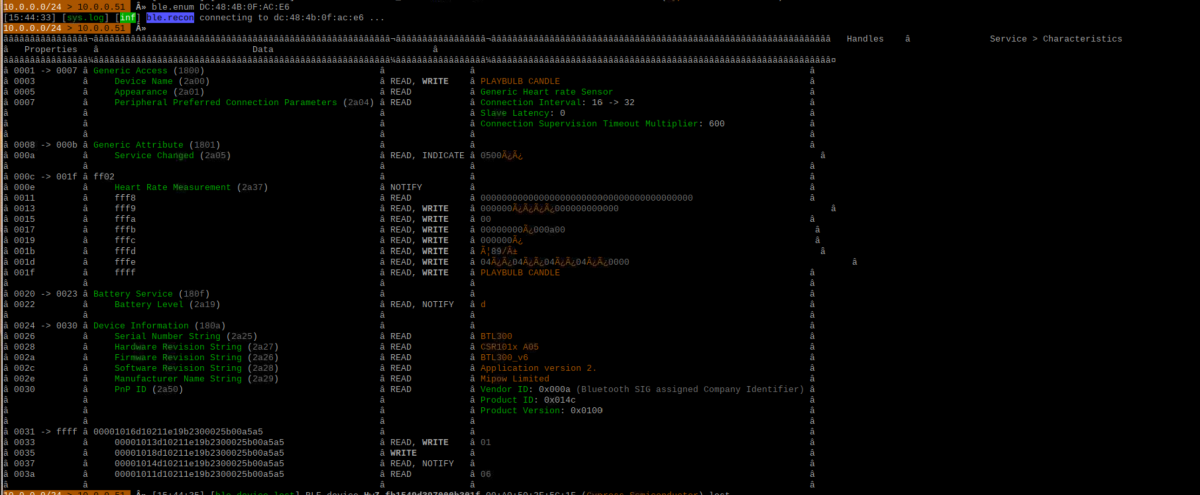1200x495 pixels.
Task: Select the CSR101x A05 hardware value
Action: pyautogui.click(x=510, y=346)
